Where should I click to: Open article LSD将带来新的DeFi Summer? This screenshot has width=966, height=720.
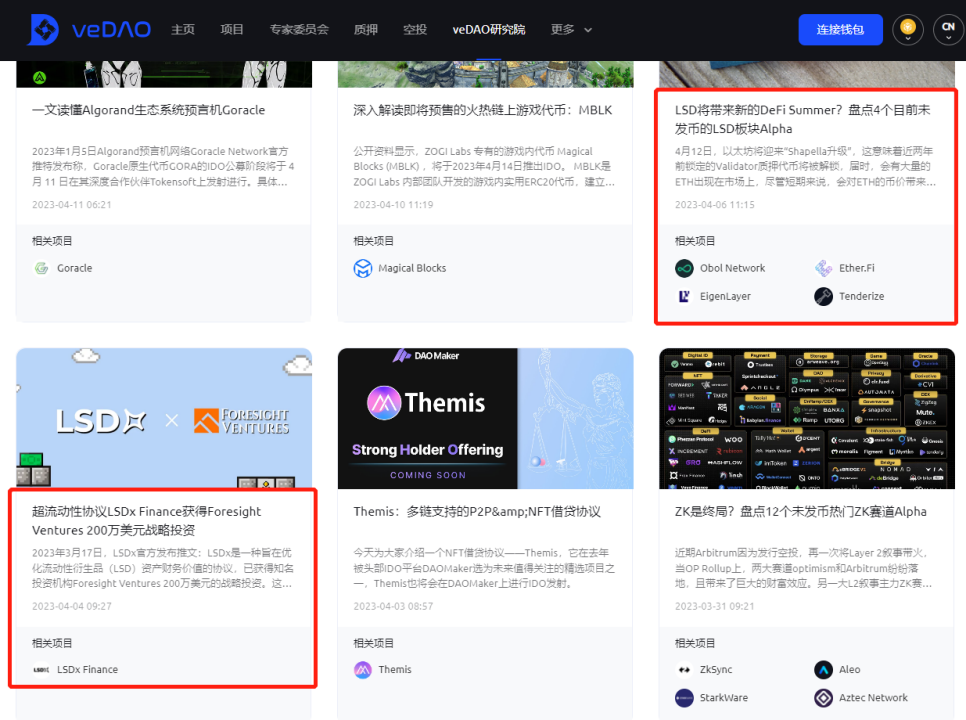[x=803, y=119]
